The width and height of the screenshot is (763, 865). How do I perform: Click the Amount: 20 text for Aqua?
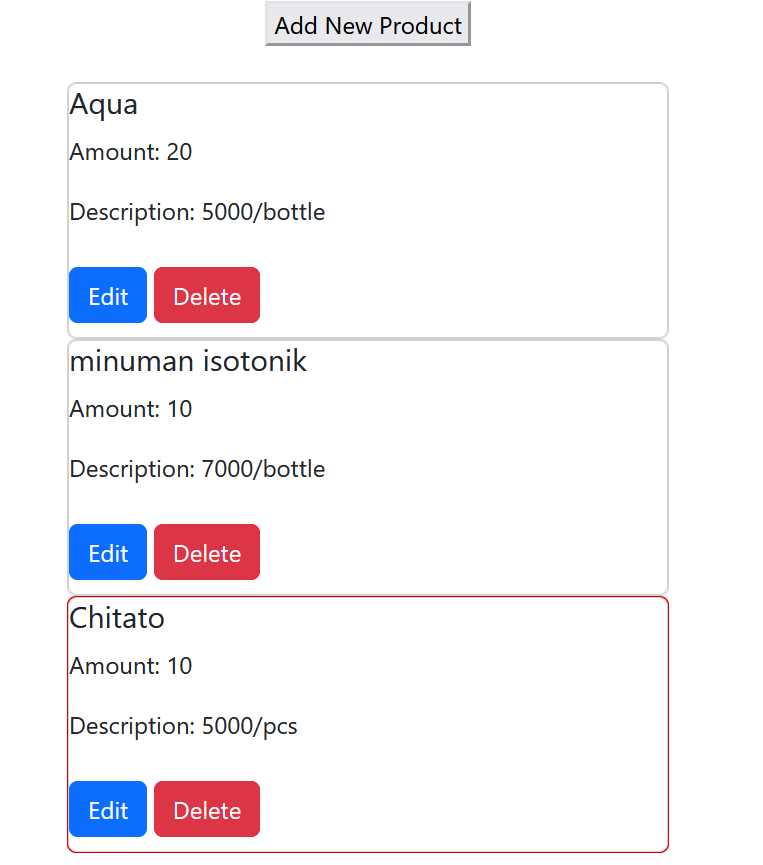click(x=130, y=152)
